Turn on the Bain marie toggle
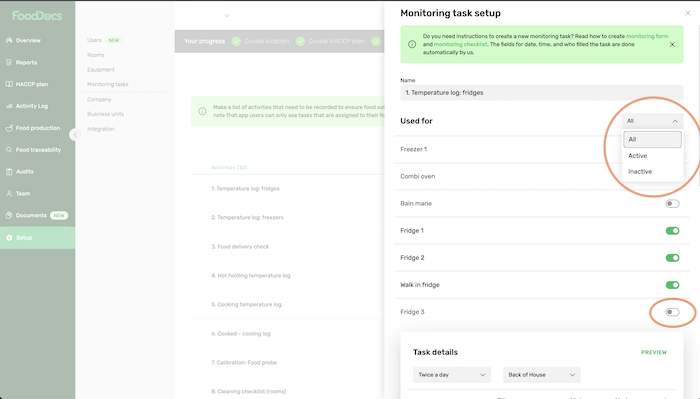Image resolution: width=700 pixels, height=399 pixels. coord(672,204)
